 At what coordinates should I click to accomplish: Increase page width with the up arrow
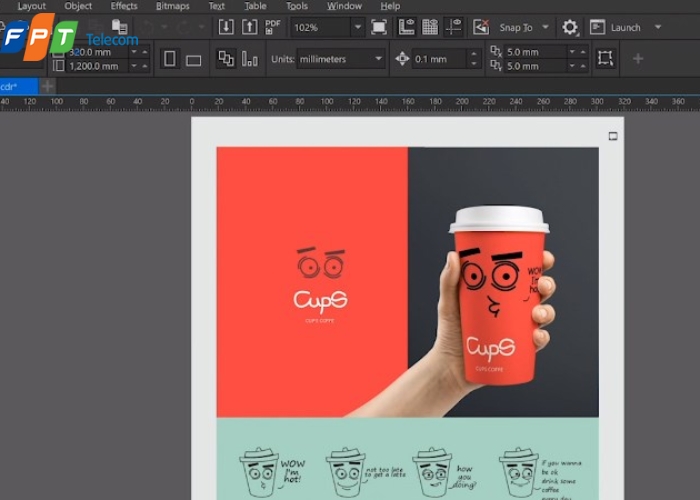pyautogui.click(x=144, y=52)
